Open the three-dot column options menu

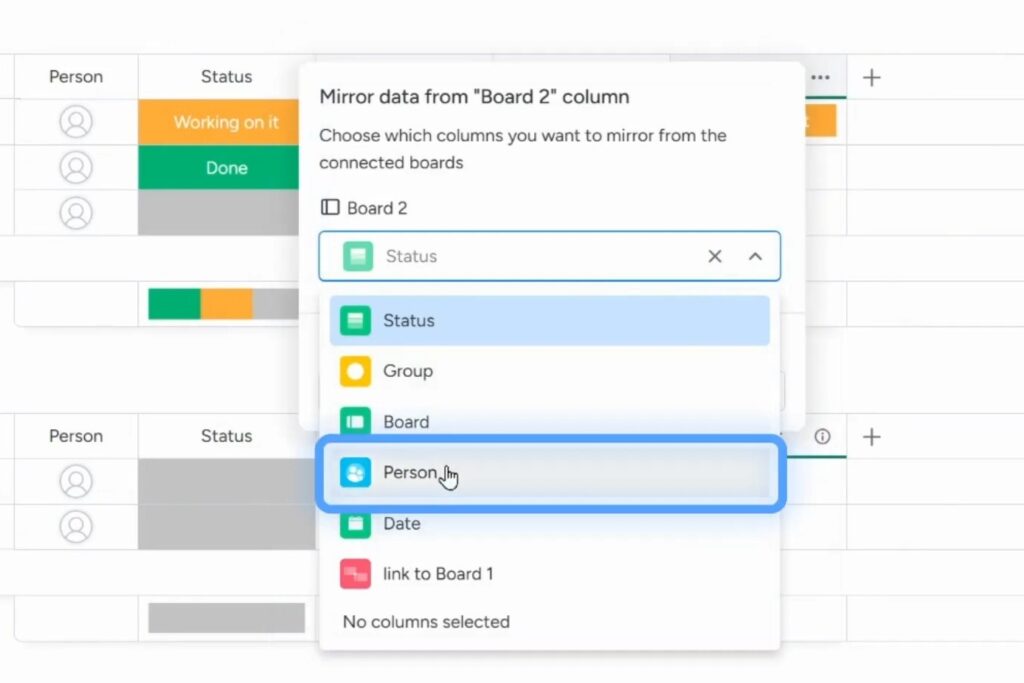(x=820, y=76)
